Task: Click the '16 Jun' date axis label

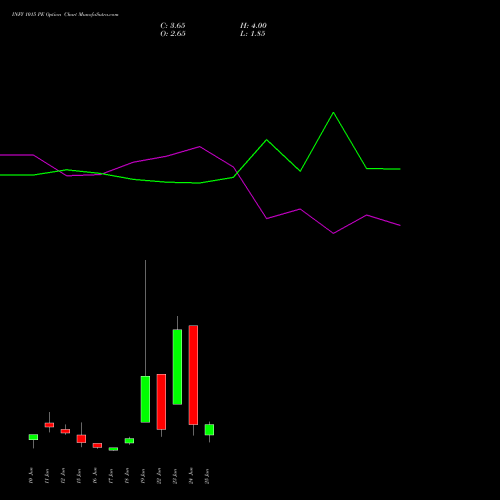Action: pos(95,476)
